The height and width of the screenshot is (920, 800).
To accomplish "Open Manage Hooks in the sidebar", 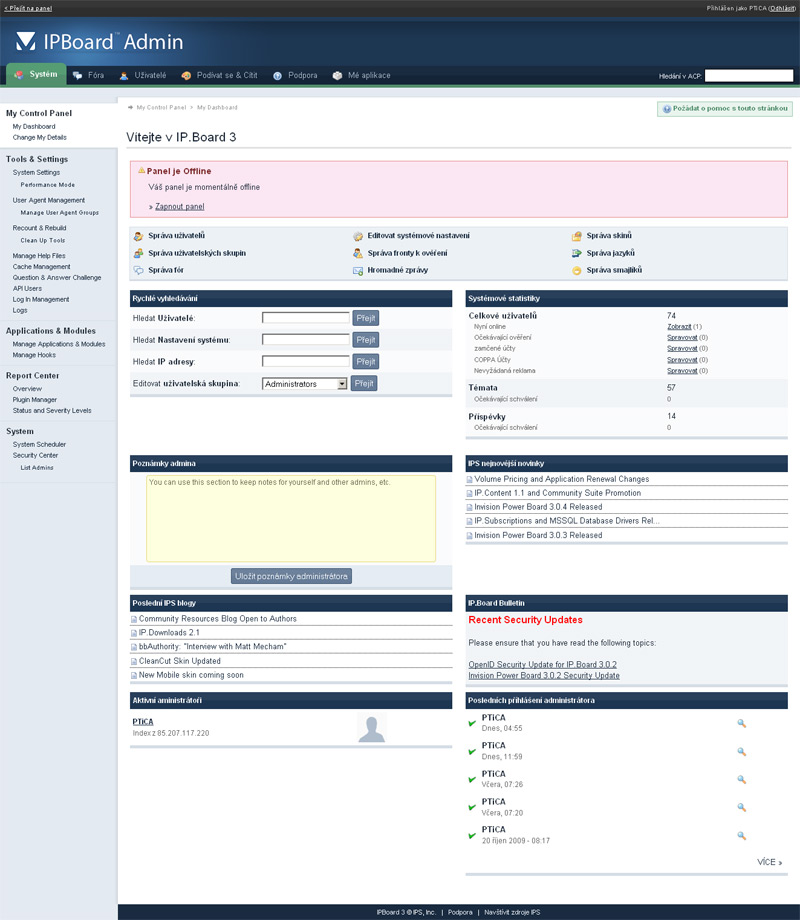I will coord(34,355).
